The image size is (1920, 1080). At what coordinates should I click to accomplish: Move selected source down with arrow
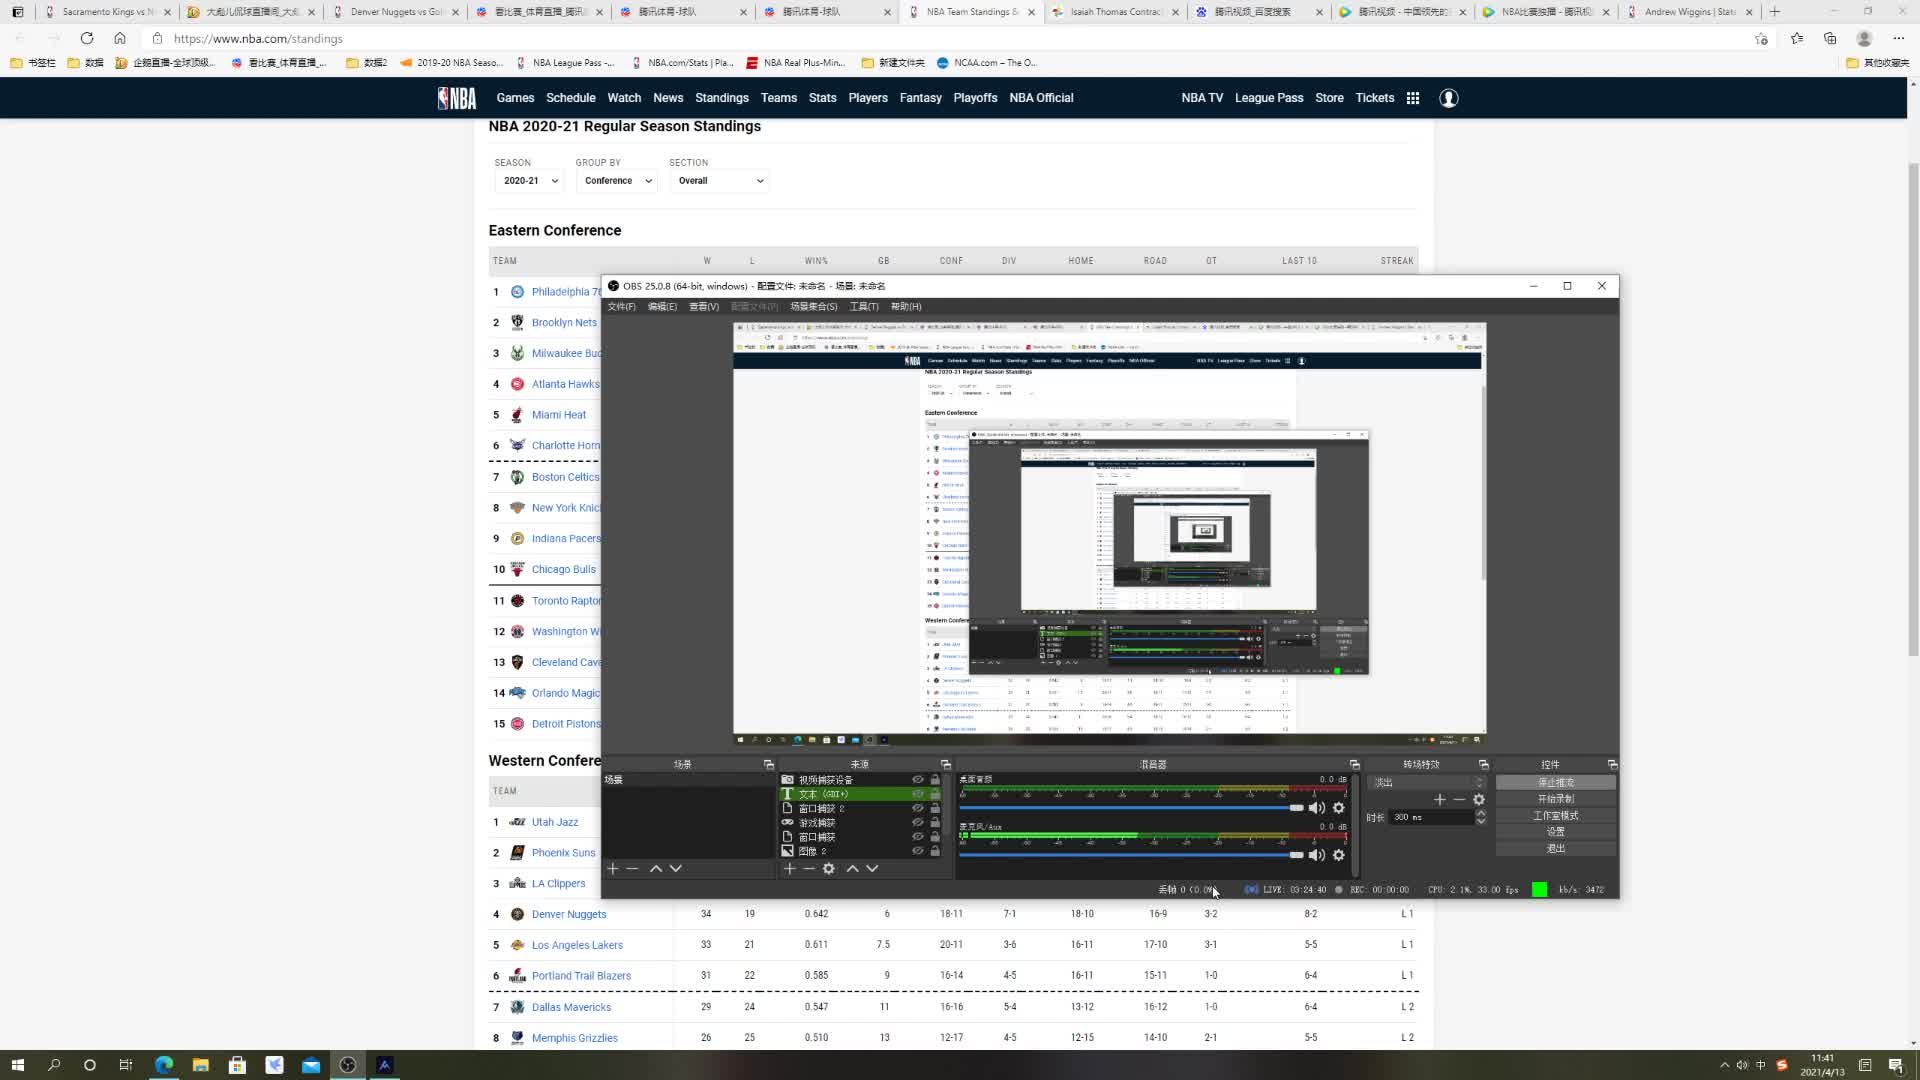coord(872,869)
